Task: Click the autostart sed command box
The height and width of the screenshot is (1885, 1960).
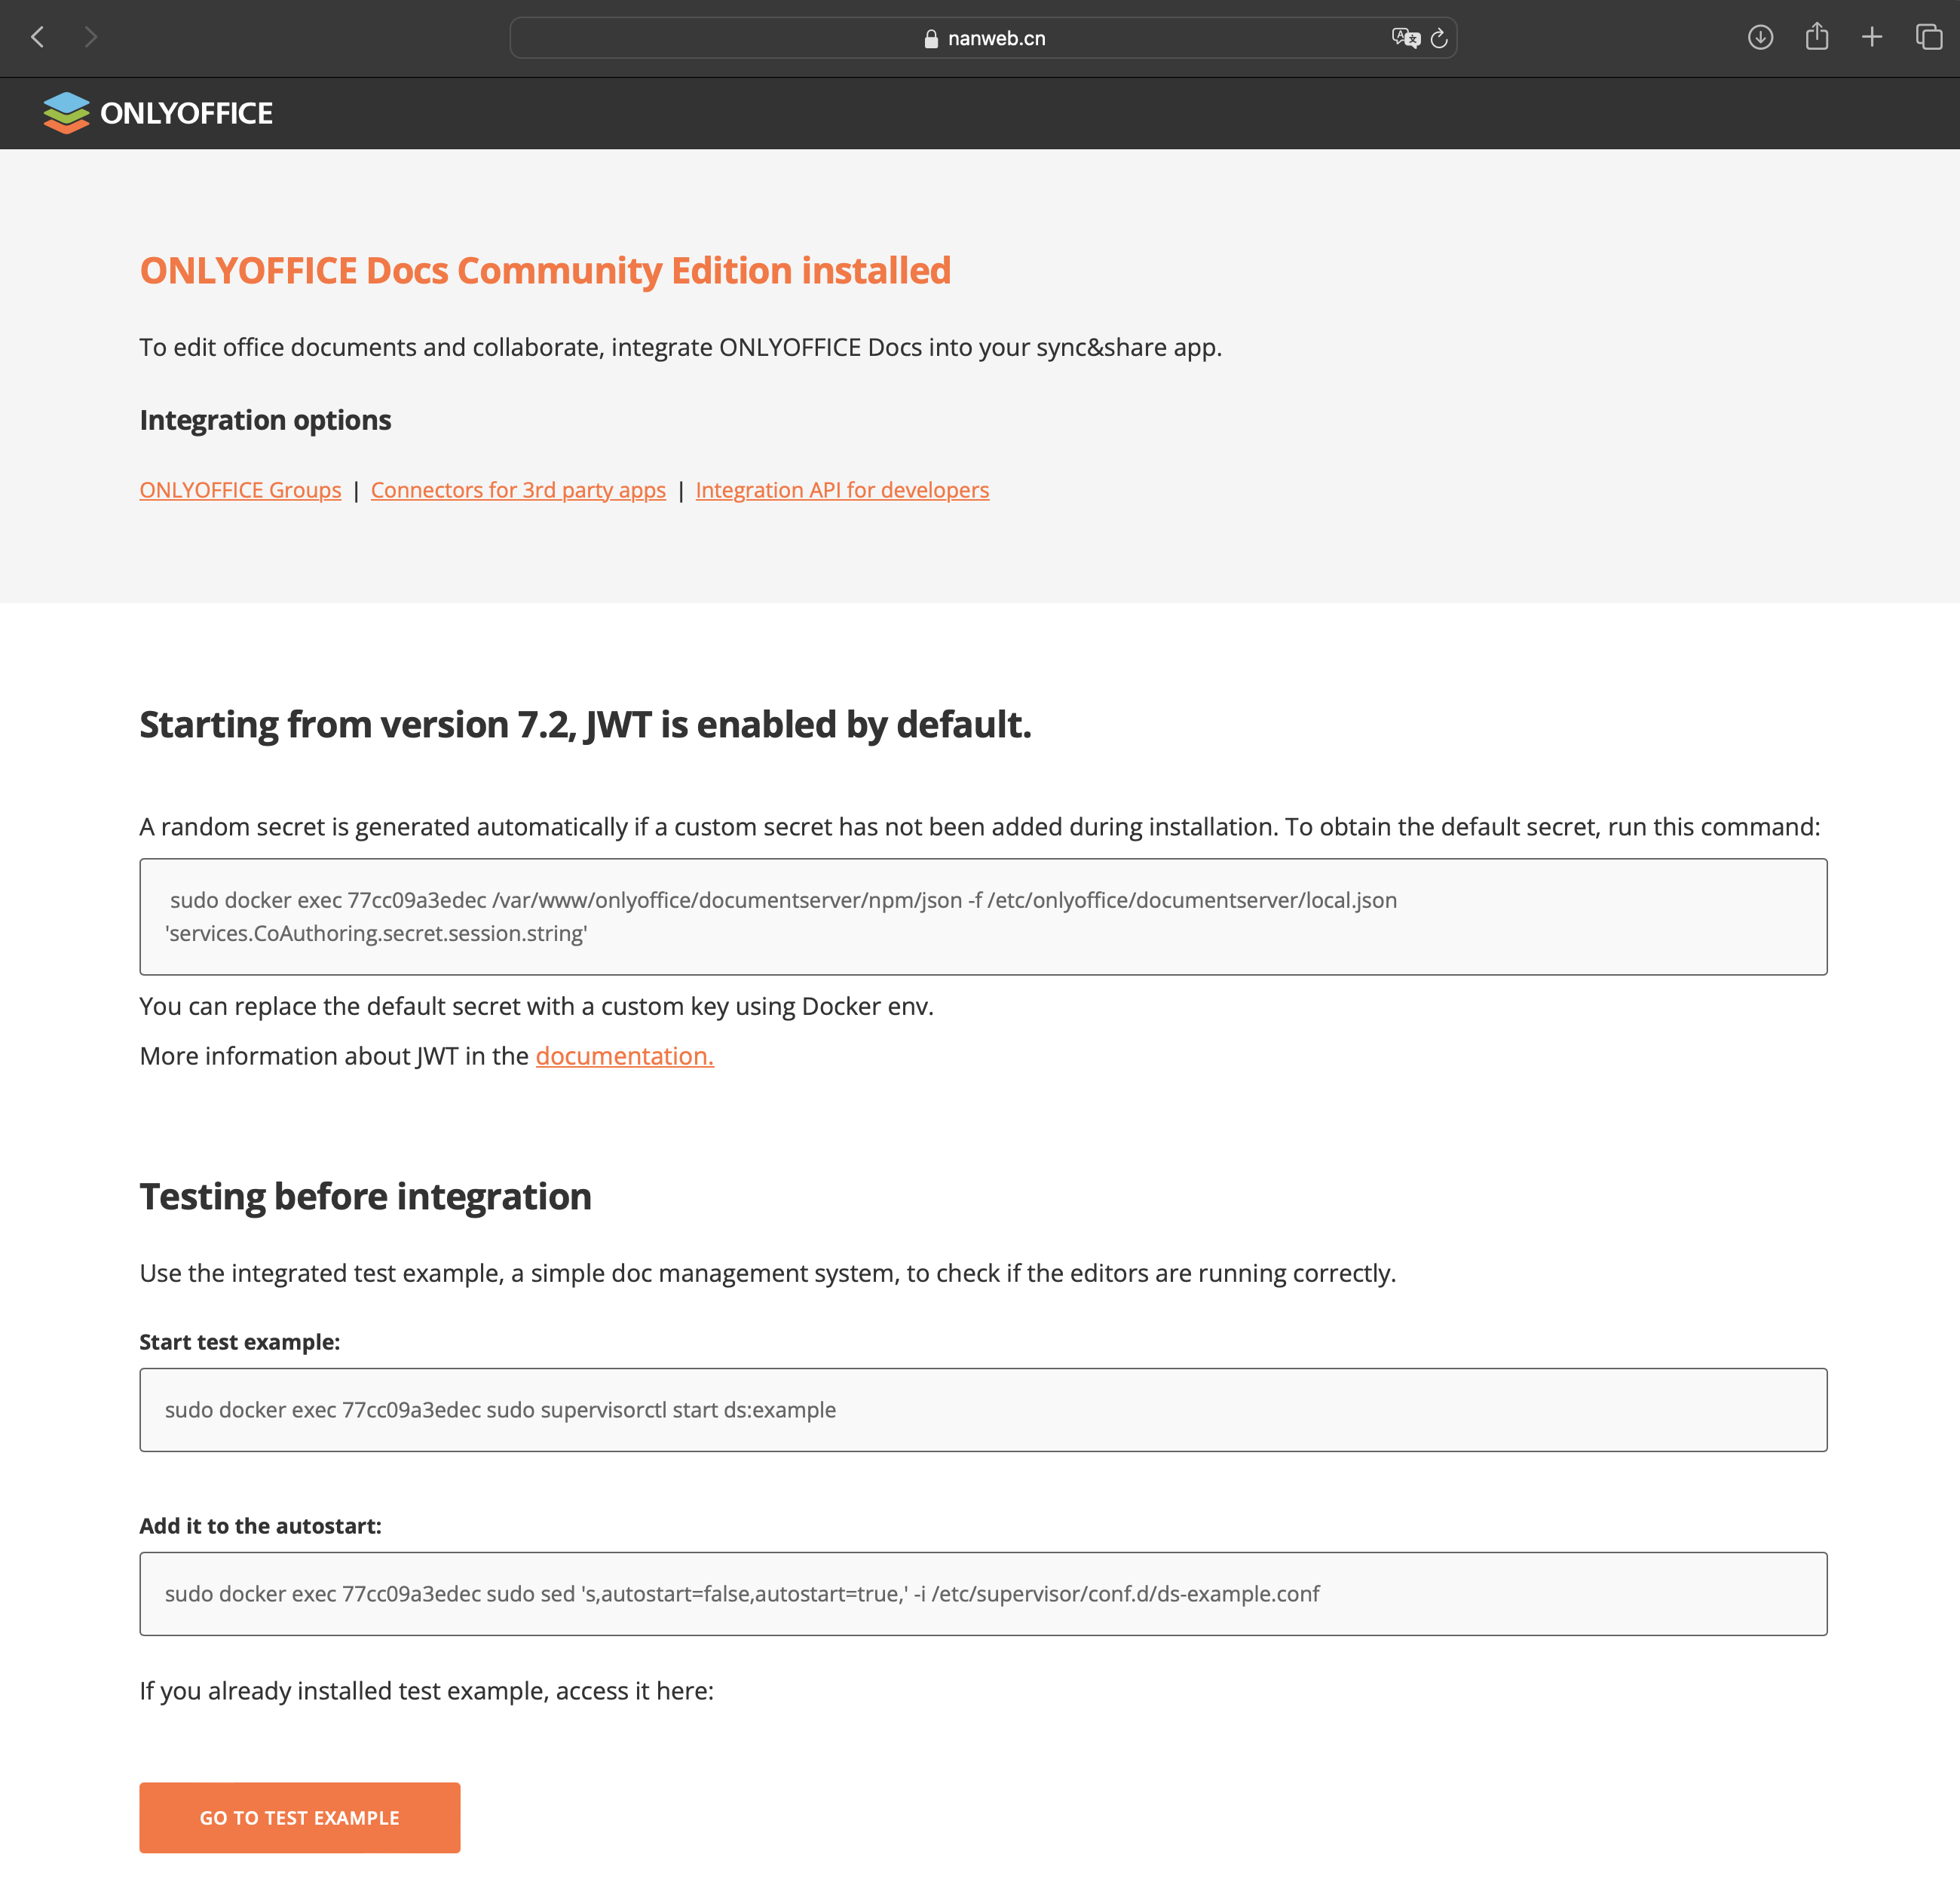Action: point(983,1593)
